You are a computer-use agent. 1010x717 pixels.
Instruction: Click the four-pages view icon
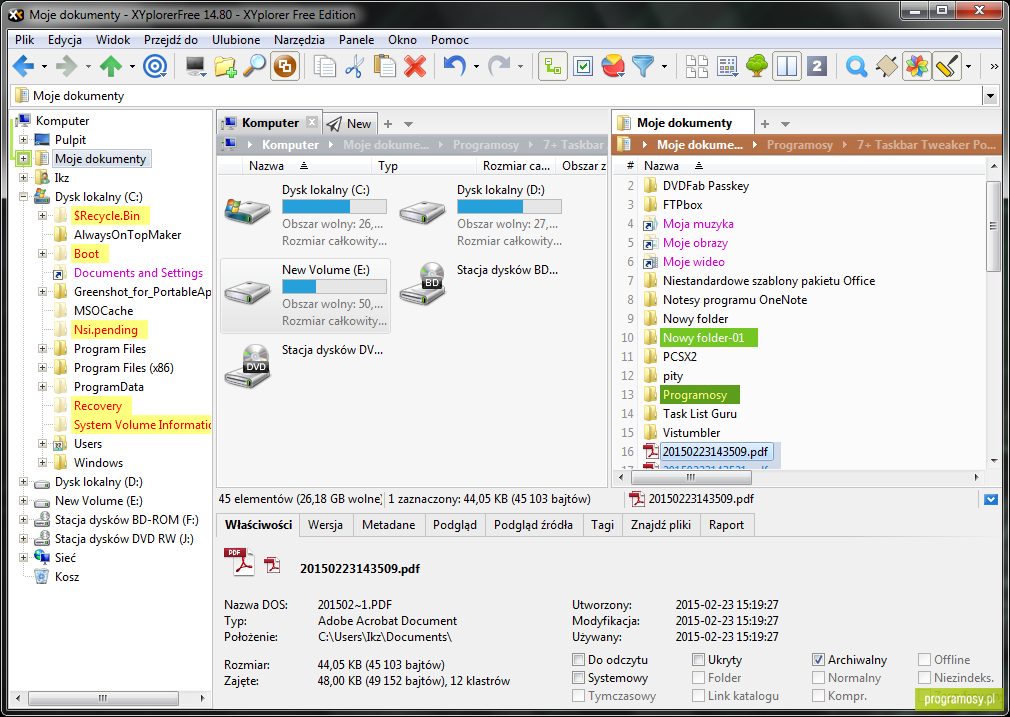697,66
